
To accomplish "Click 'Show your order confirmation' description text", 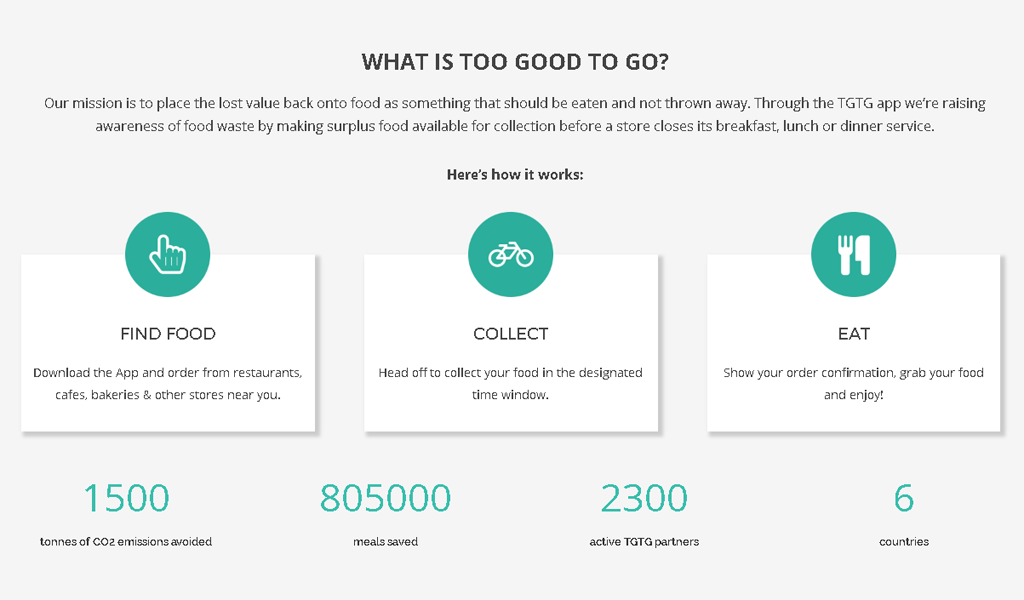I will click(x=854, y=383).
